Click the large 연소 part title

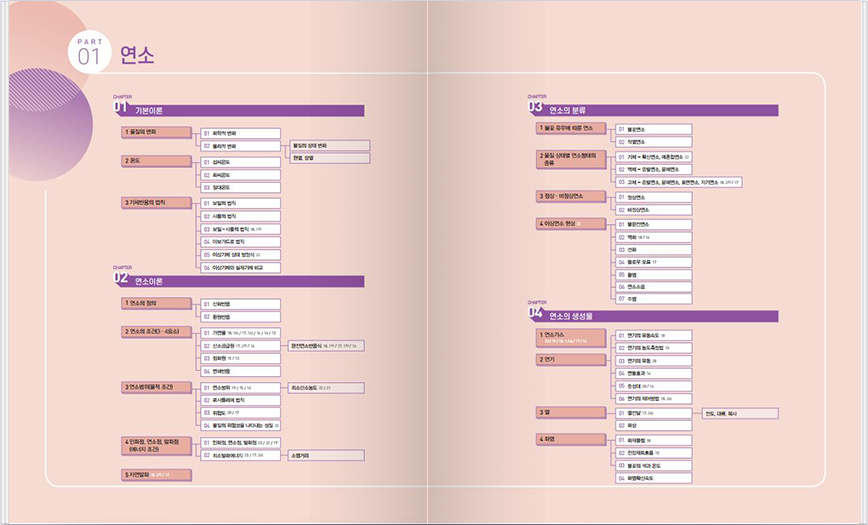(x=137, y=55)
